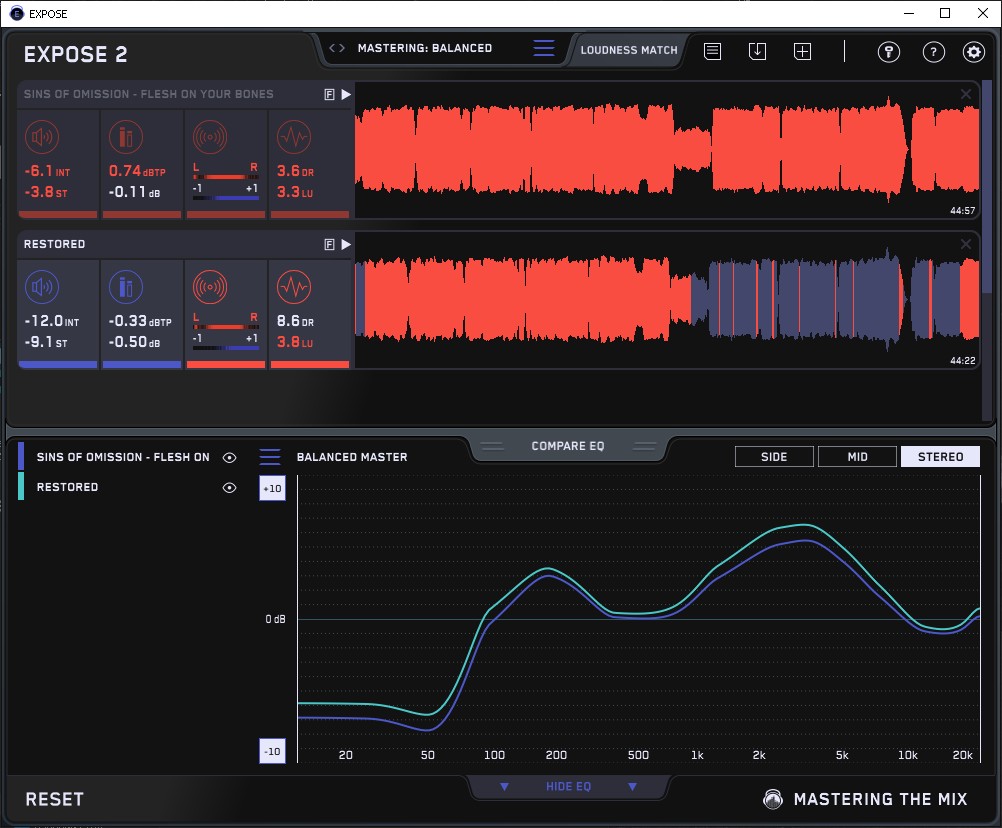Click the loudness icon for Restored track
This screenshot has height=828, width=1002.
(42, 287)
